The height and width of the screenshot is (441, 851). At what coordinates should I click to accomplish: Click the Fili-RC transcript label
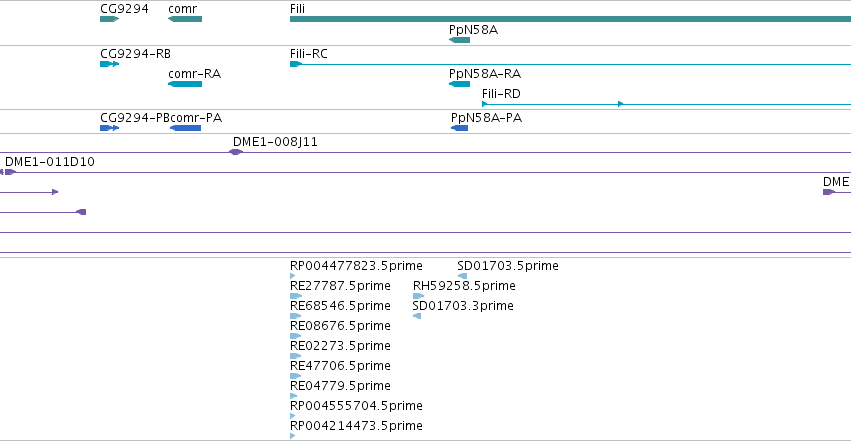click(308, 54)
